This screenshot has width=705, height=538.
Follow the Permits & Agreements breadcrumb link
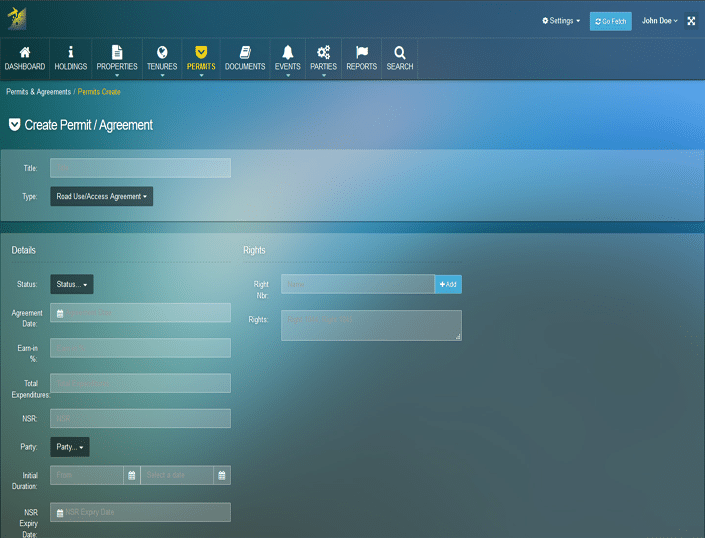tap(38, 92)
